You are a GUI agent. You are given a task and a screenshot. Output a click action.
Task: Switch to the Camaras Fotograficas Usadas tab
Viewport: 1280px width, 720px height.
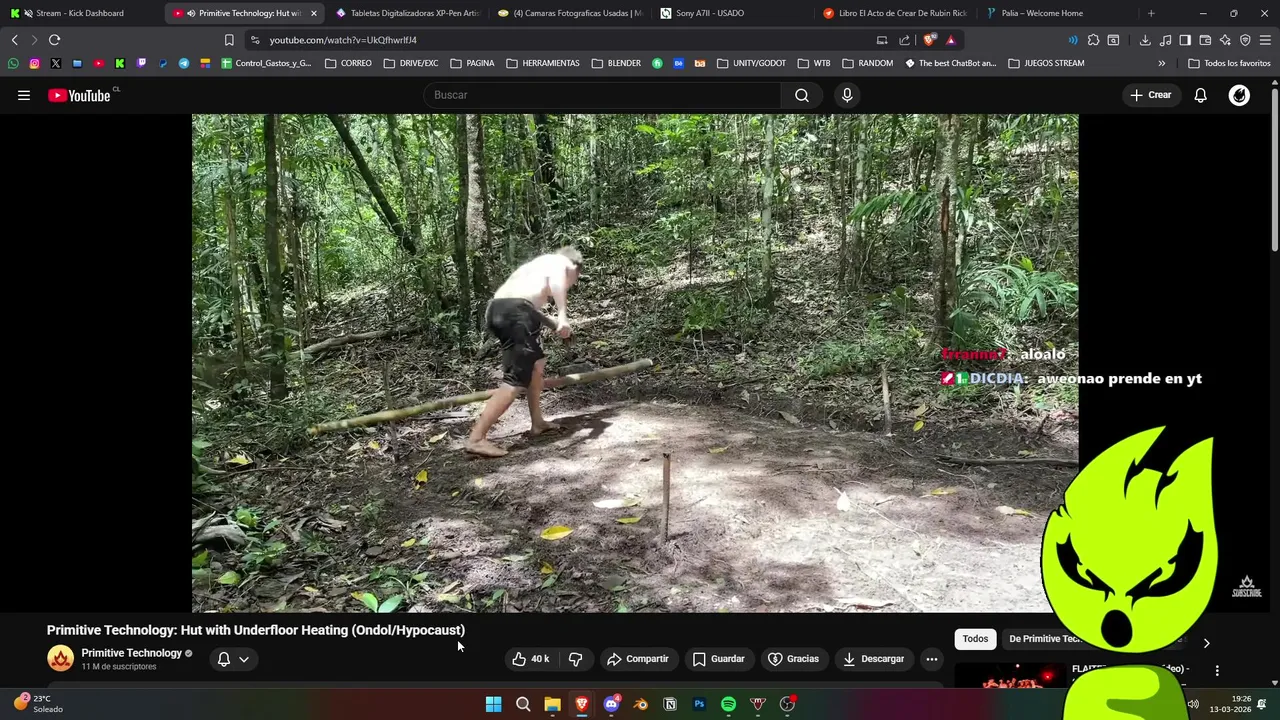tap(570, 13)
